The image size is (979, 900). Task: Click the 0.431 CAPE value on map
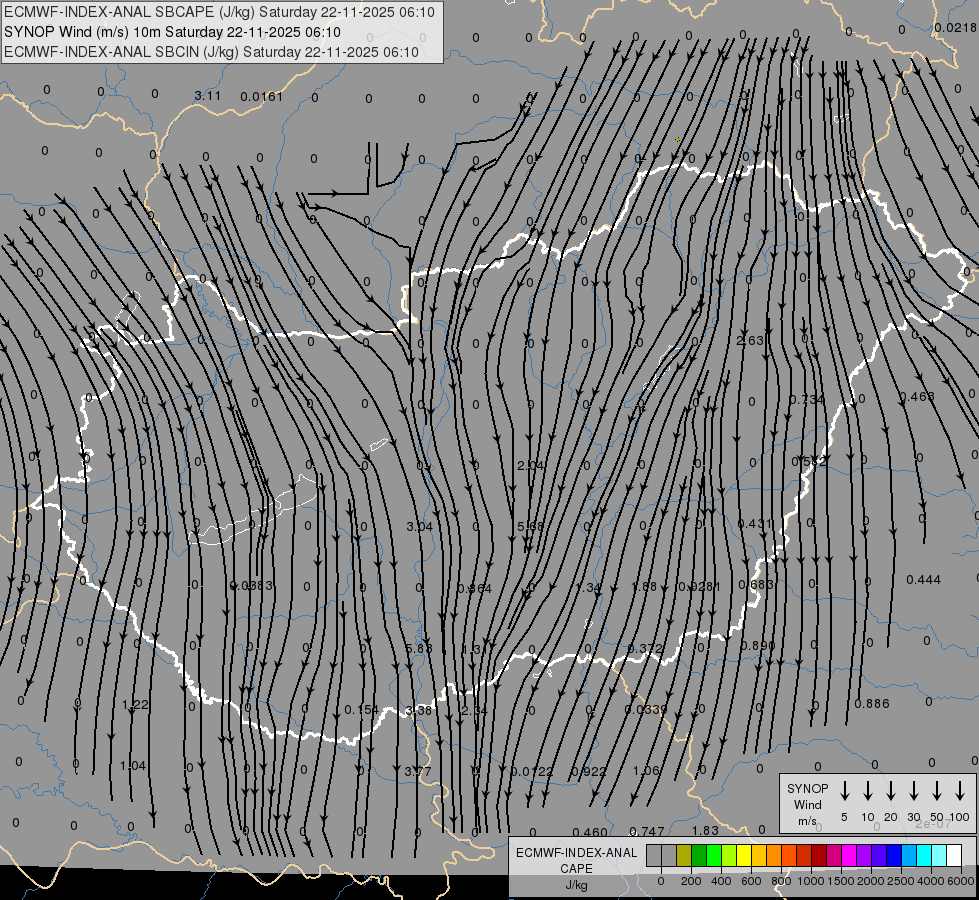755,523
